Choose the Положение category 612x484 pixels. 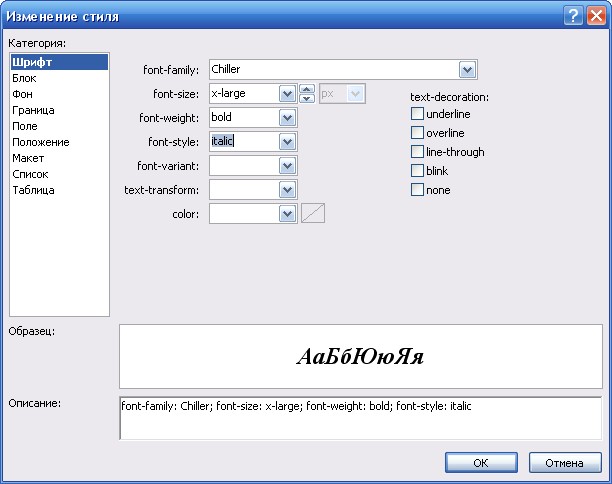coord(59,142)
